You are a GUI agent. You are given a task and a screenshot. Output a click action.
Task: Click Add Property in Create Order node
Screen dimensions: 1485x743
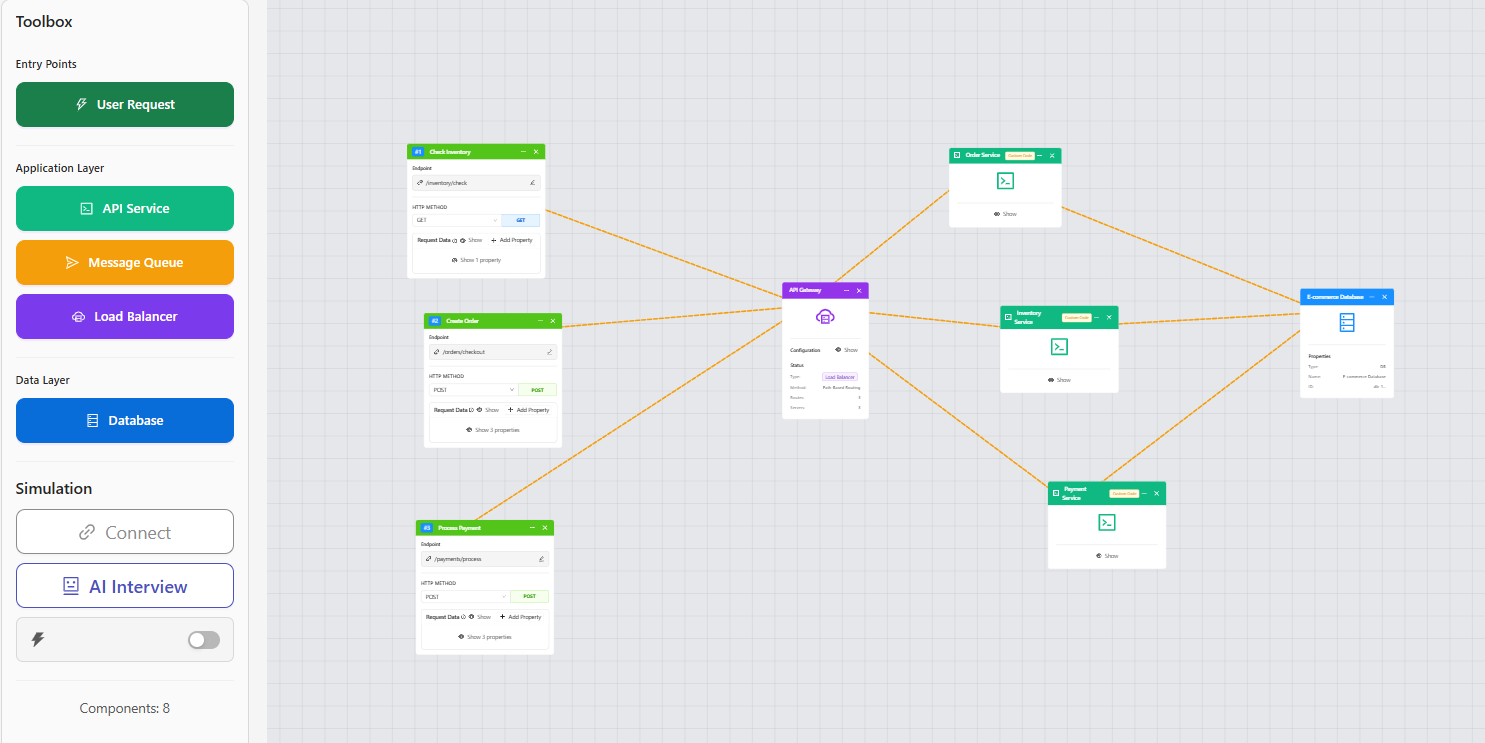(x=529, y=410)
